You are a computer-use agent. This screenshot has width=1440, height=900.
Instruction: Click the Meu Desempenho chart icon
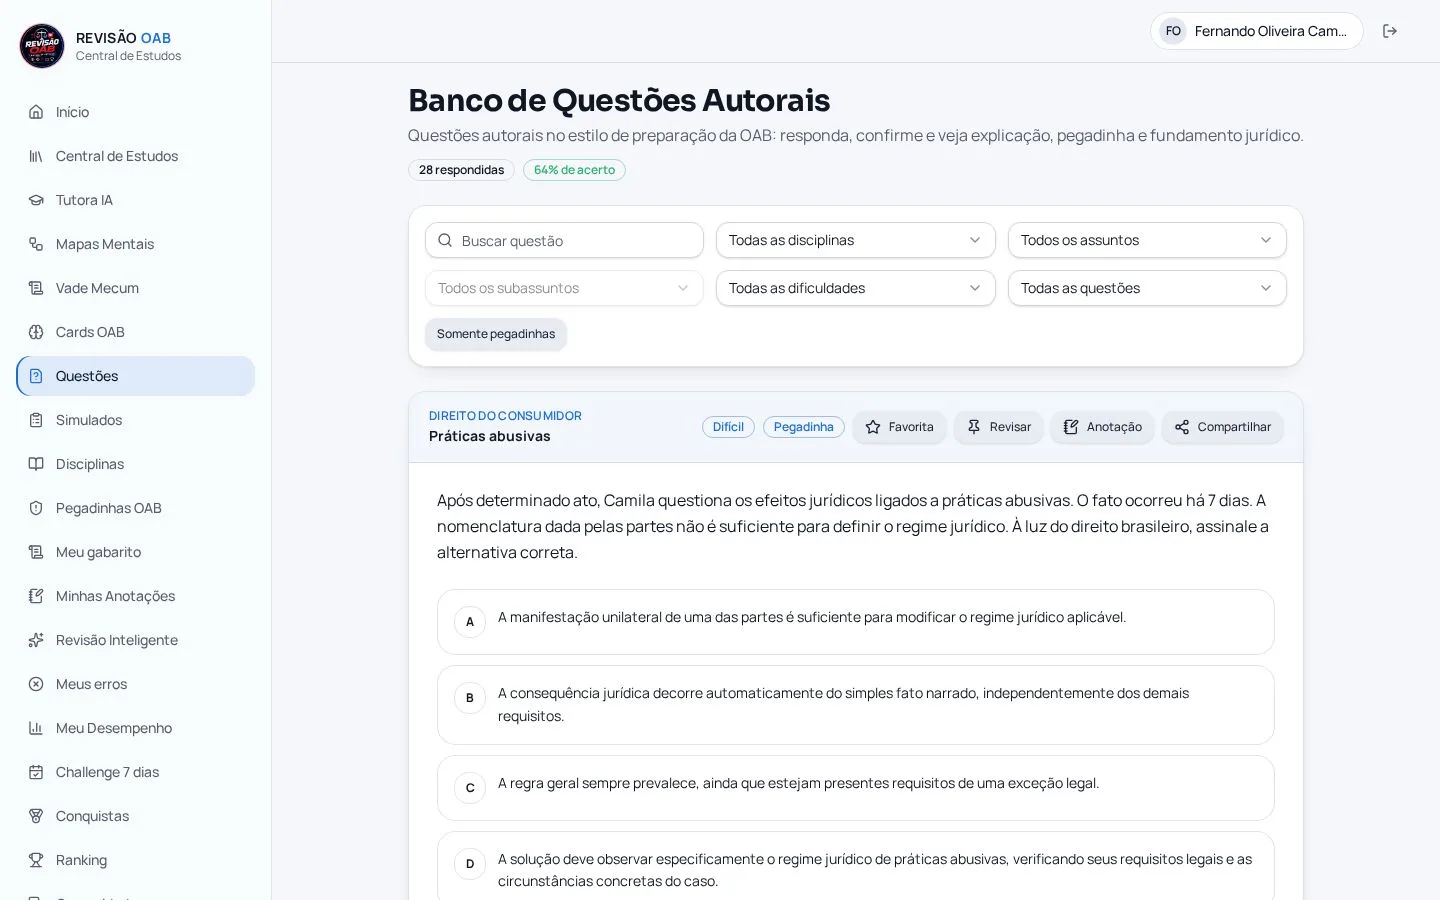click(x=36, y=728)
